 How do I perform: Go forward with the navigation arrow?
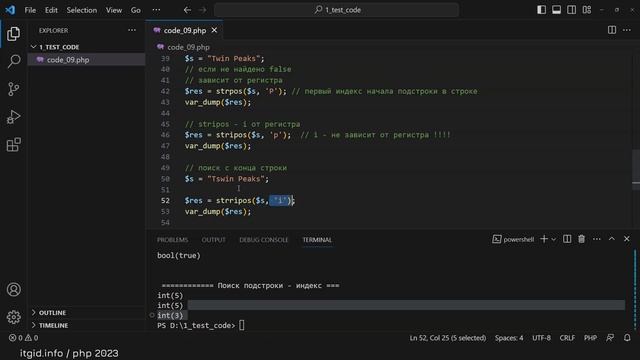tap(203, 10)
